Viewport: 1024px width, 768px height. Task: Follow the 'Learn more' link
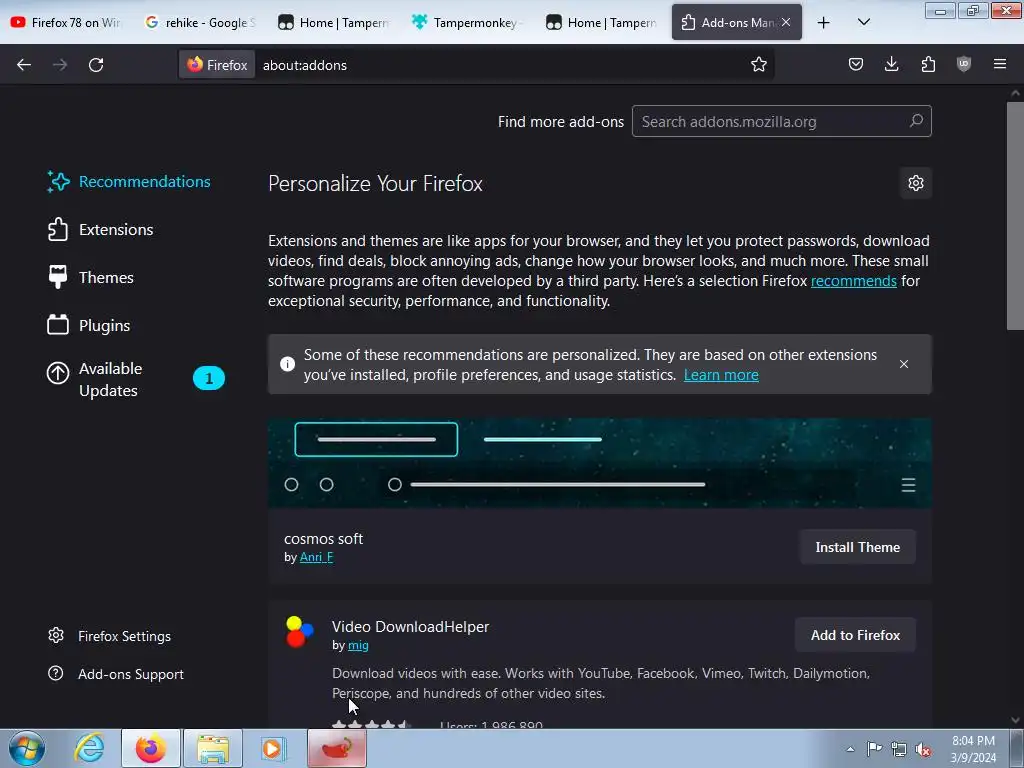tap(721, 375)
